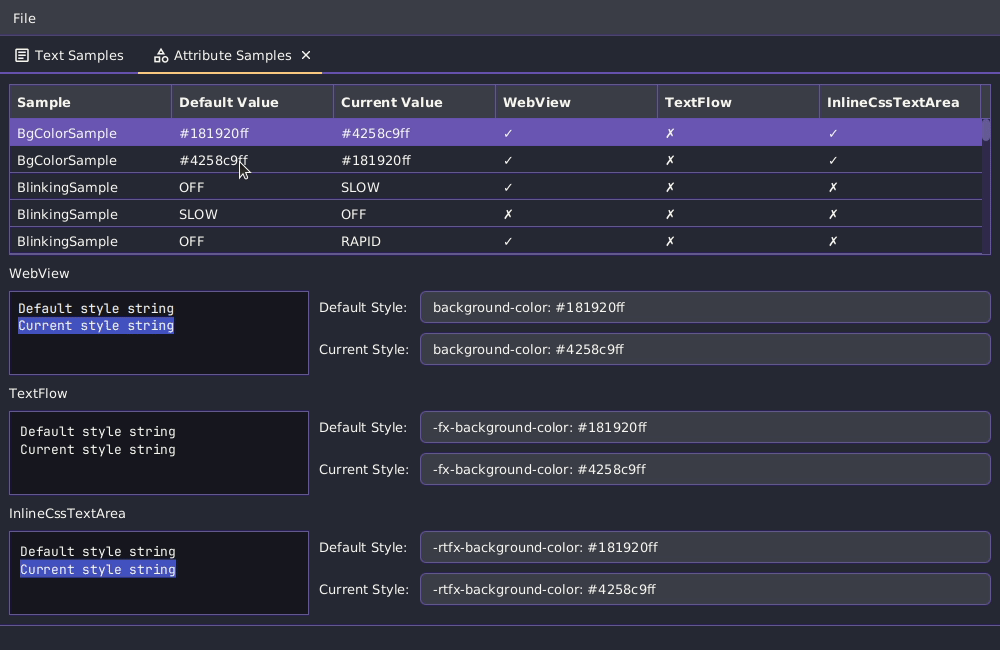Click the Current Value column header
1000x650 pixels.
[x=414, y=102]
